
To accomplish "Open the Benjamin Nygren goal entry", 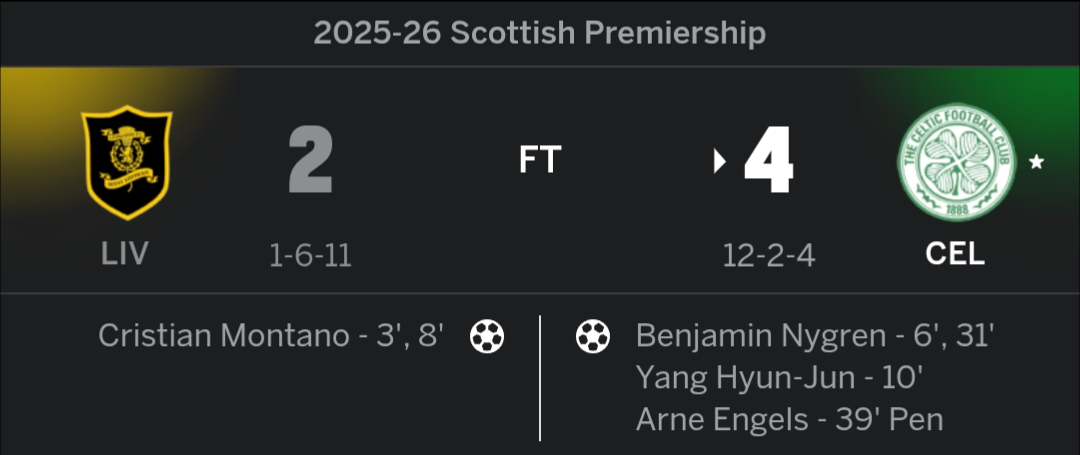I will [x=813, y=336].
